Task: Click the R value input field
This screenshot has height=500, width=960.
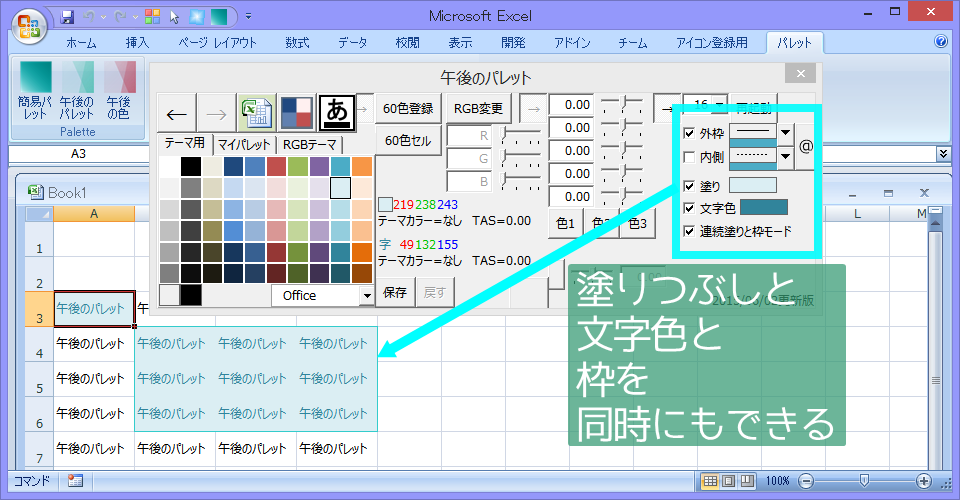Action: pyautogui.click(x=470, y=136)
